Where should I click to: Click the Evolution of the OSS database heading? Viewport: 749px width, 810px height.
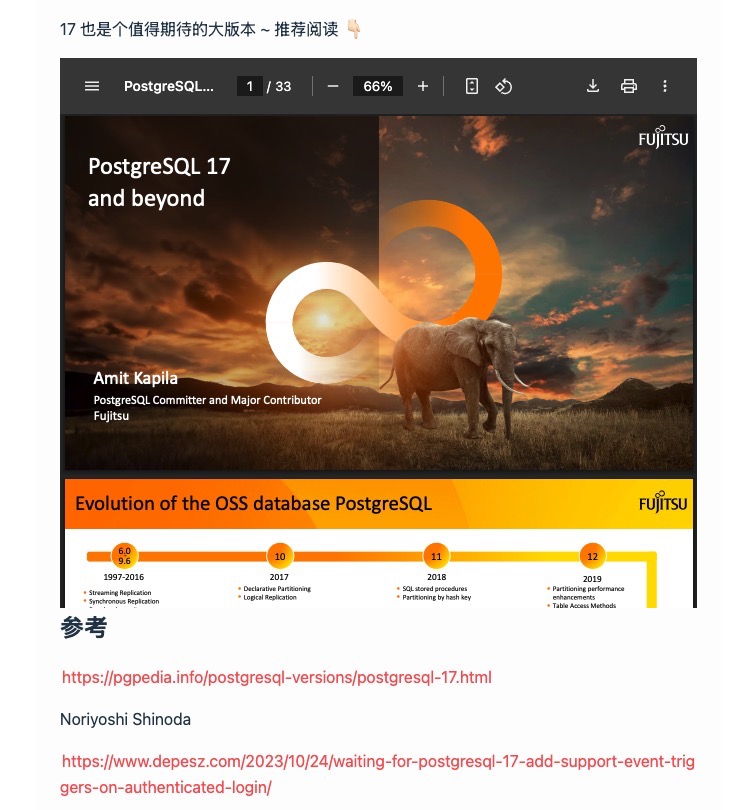click(x=253, y=503)
